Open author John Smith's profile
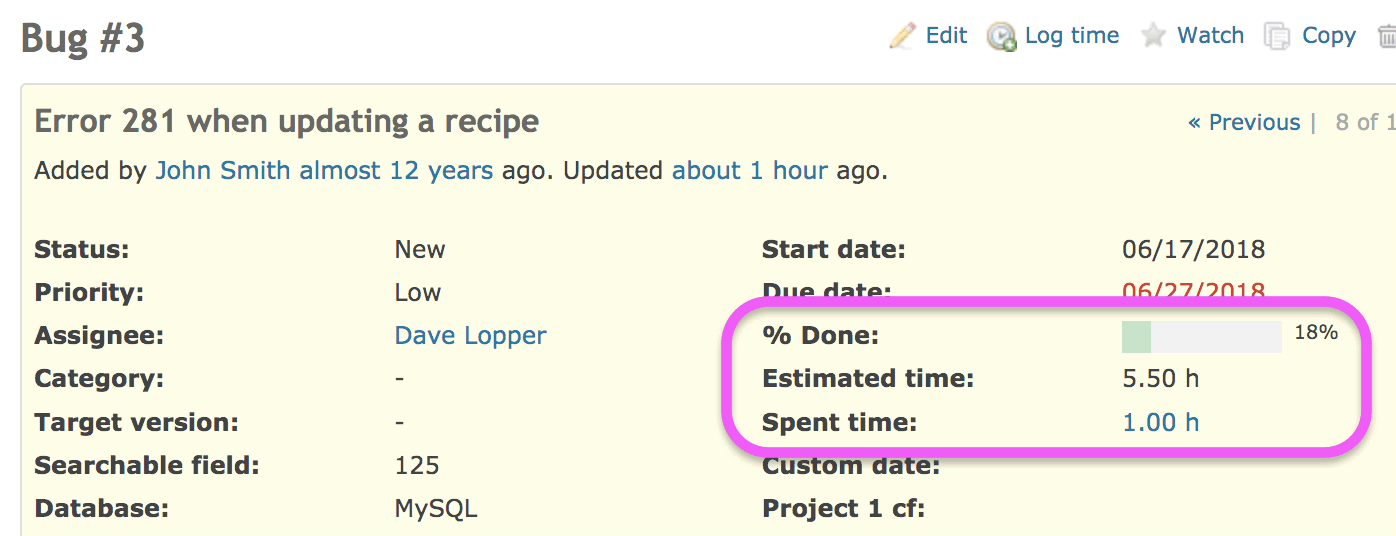1396x536 pixels. (224, 171)
